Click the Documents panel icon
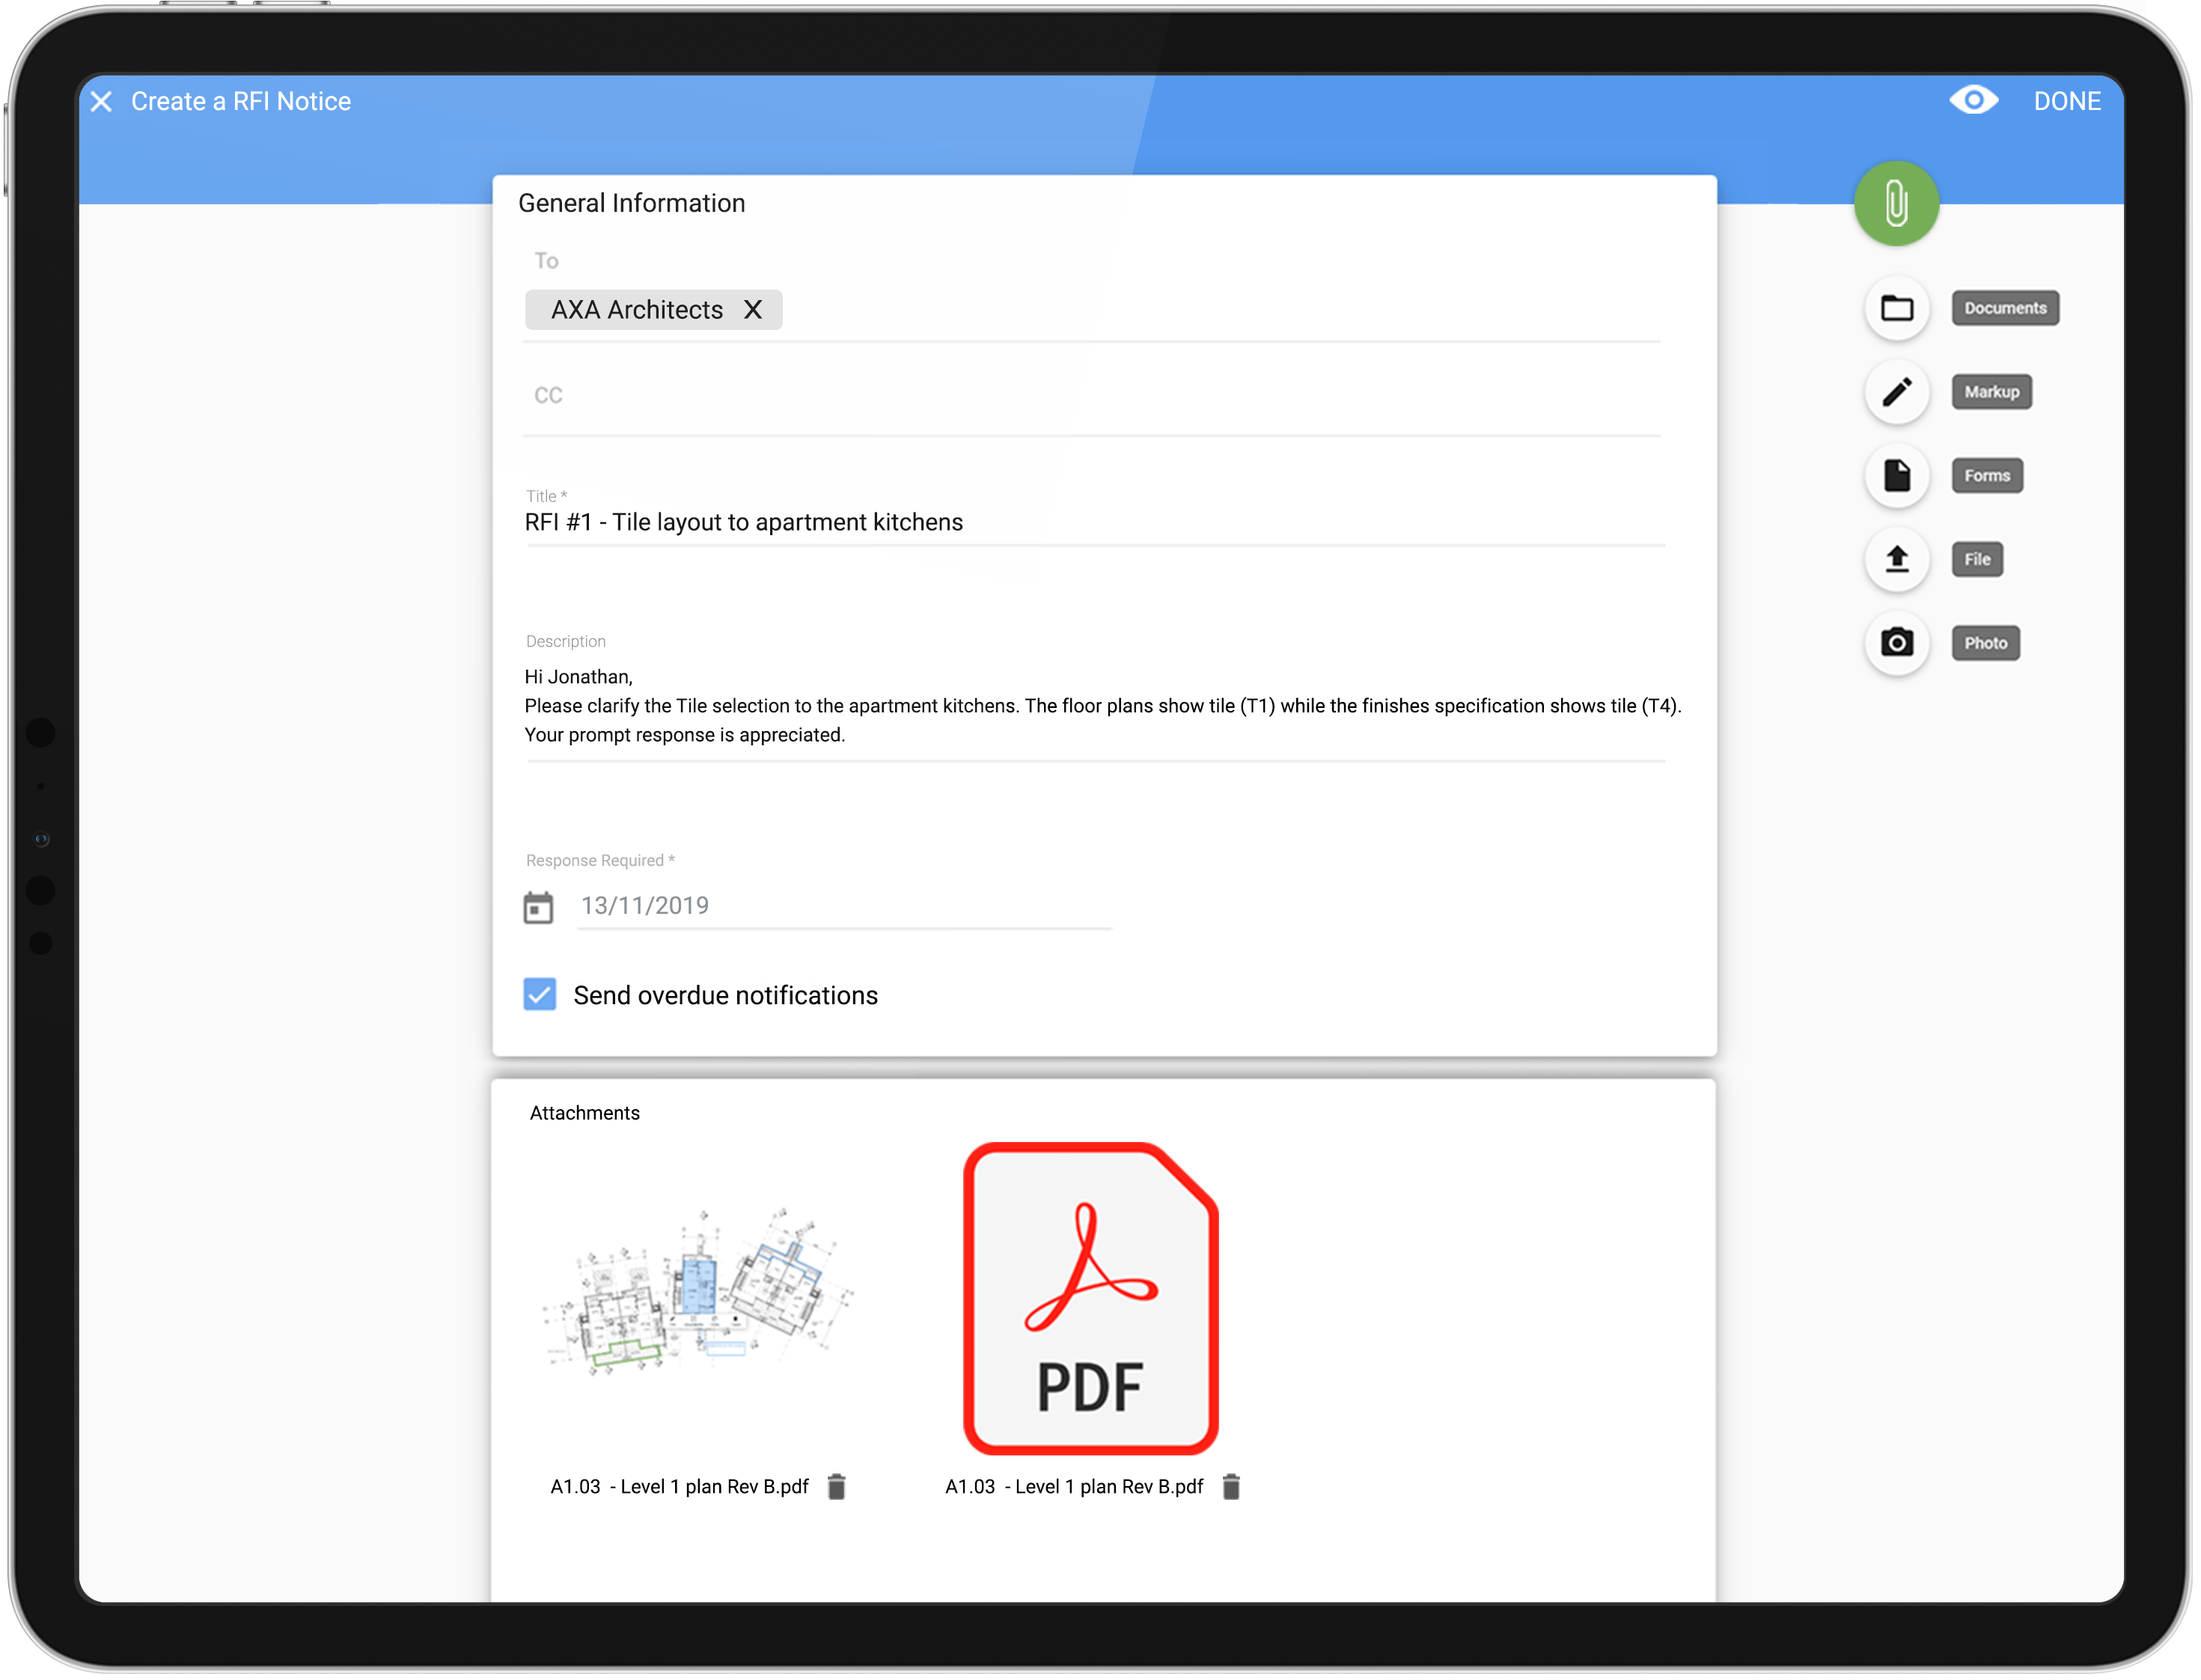 1897,305
